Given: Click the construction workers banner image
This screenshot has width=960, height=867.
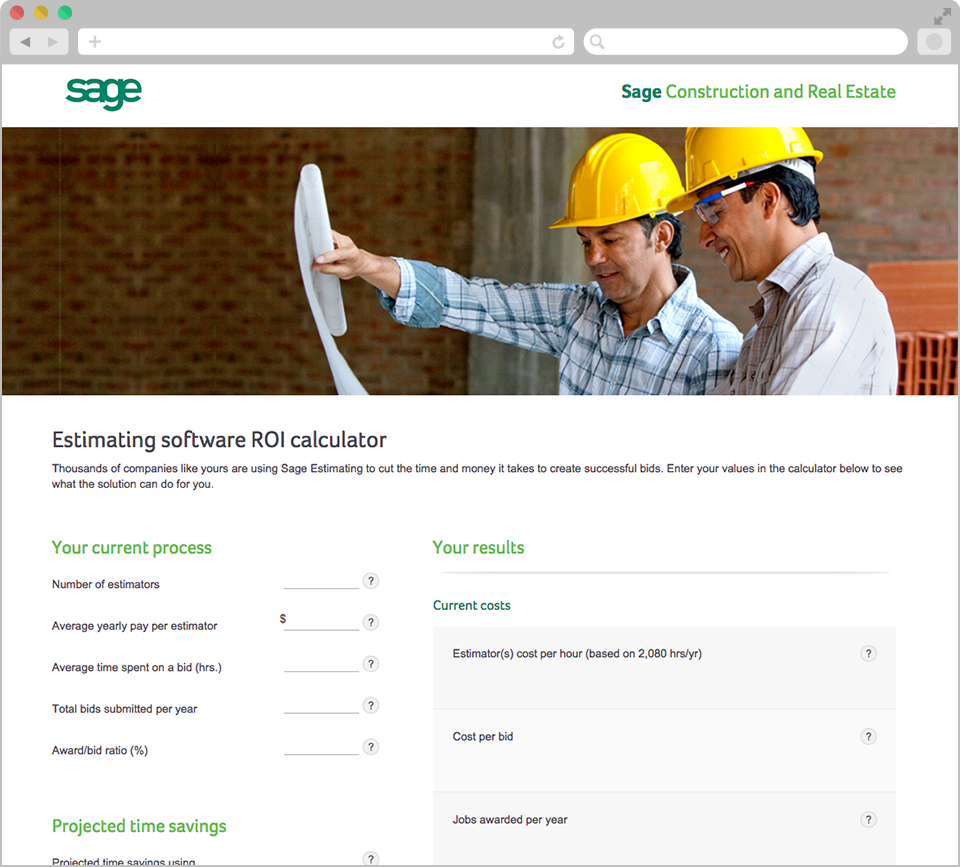Looking at the screenshot, I should tap(480, 261).
